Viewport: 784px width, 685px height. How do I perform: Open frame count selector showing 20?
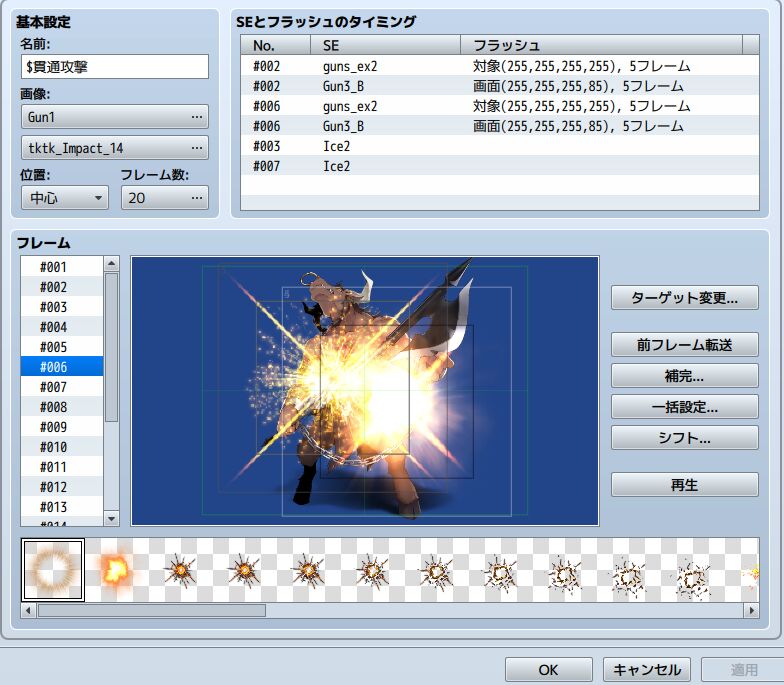pos(164,198)
